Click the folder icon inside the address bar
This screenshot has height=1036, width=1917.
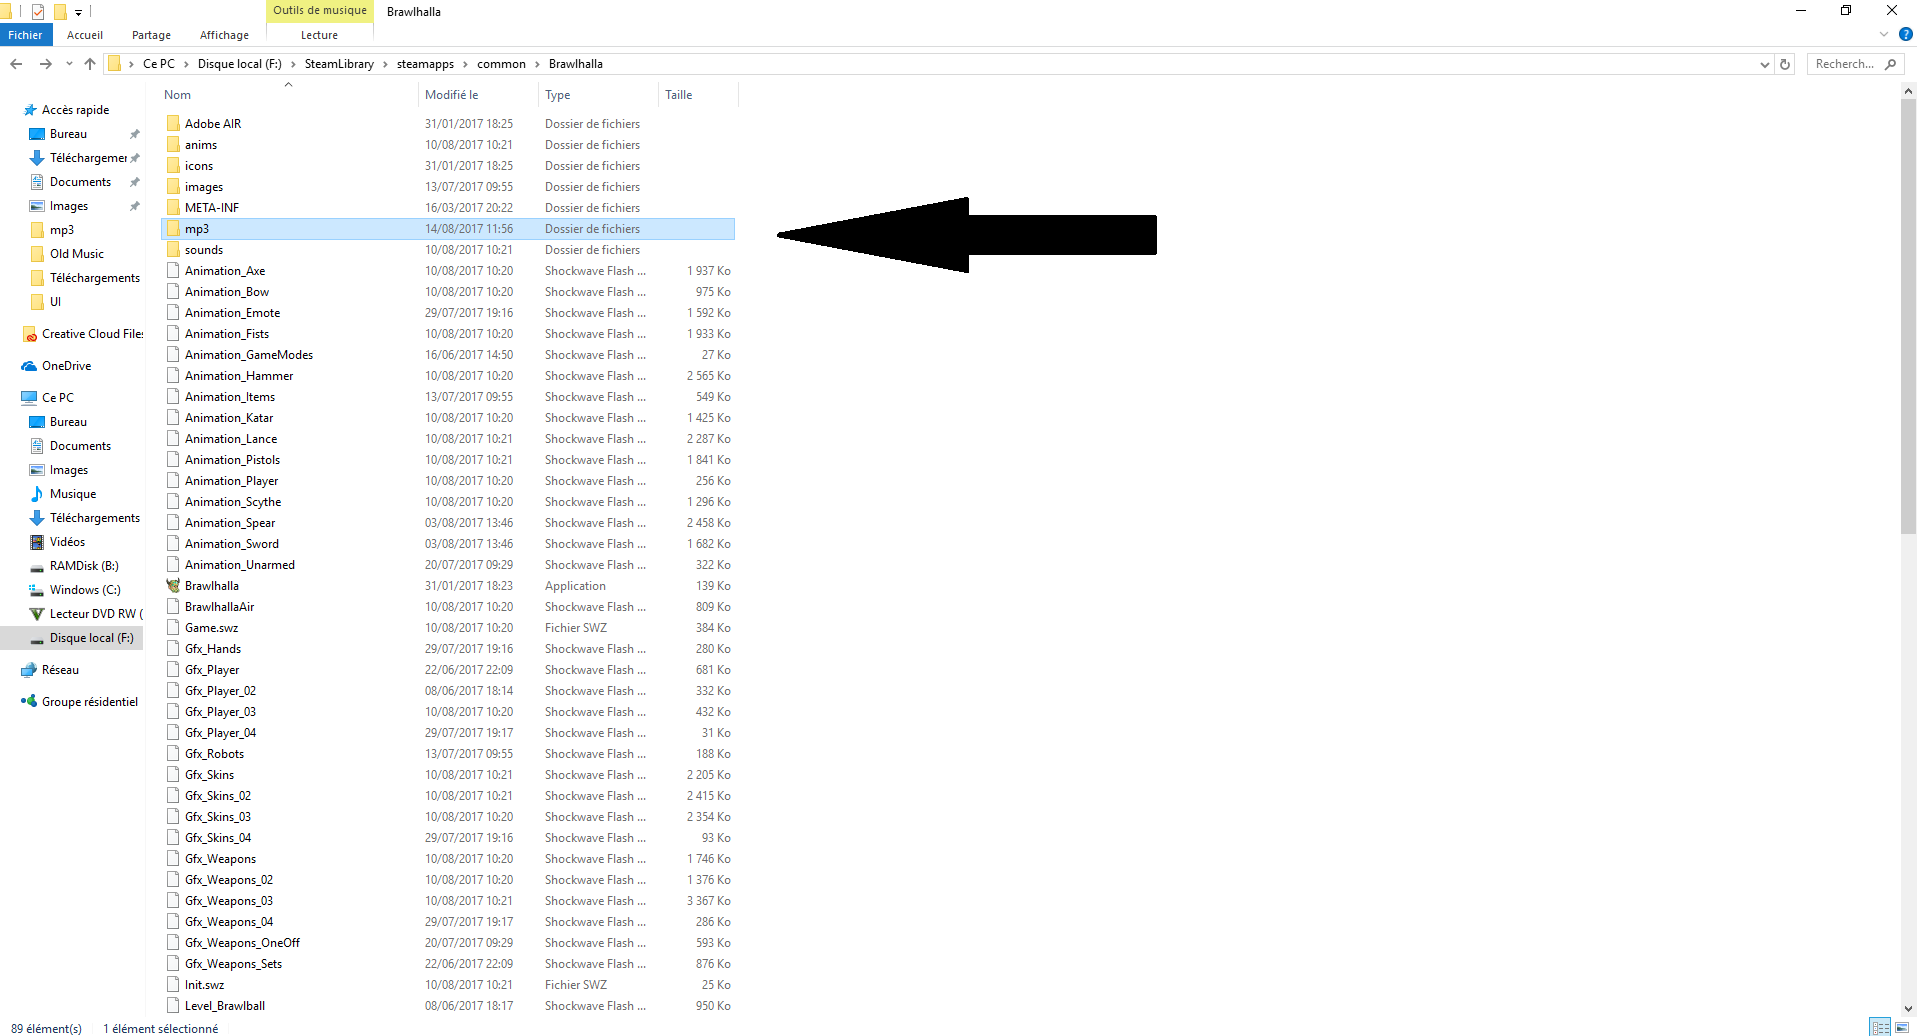click(x=114, y=64)
